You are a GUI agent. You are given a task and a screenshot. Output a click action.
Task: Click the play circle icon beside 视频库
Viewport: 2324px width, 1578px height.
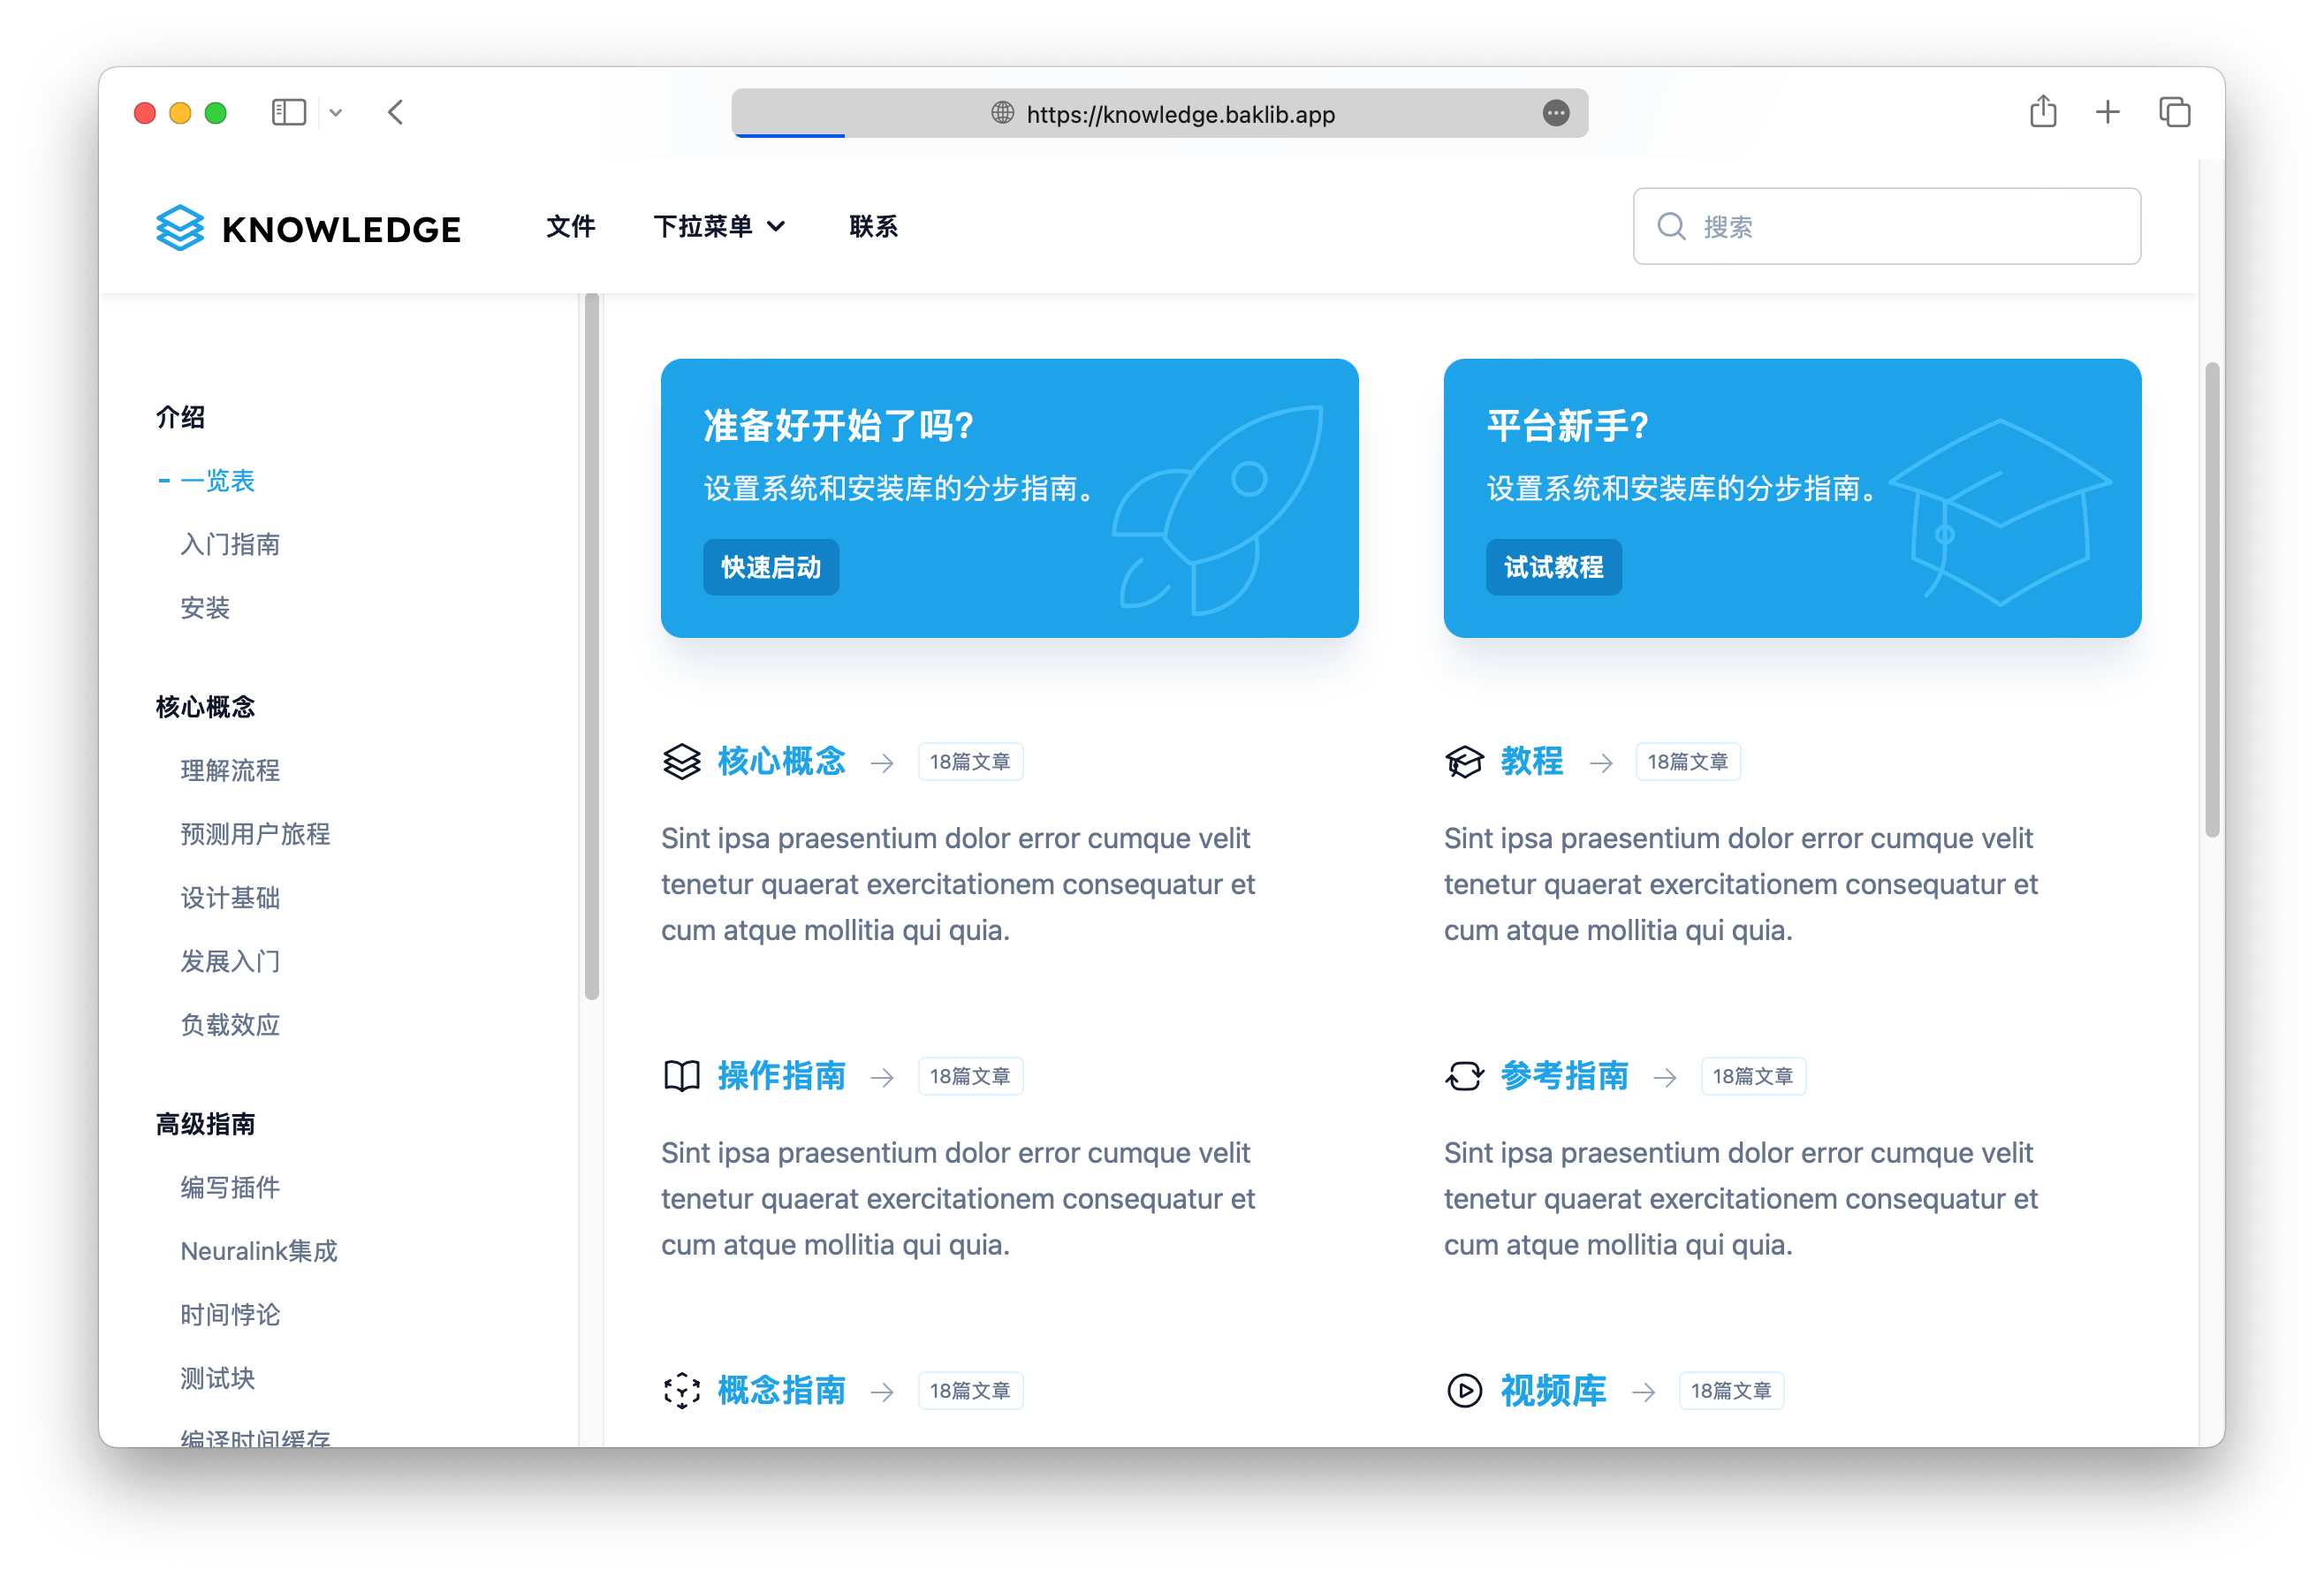click(x=1464, y=1390)
